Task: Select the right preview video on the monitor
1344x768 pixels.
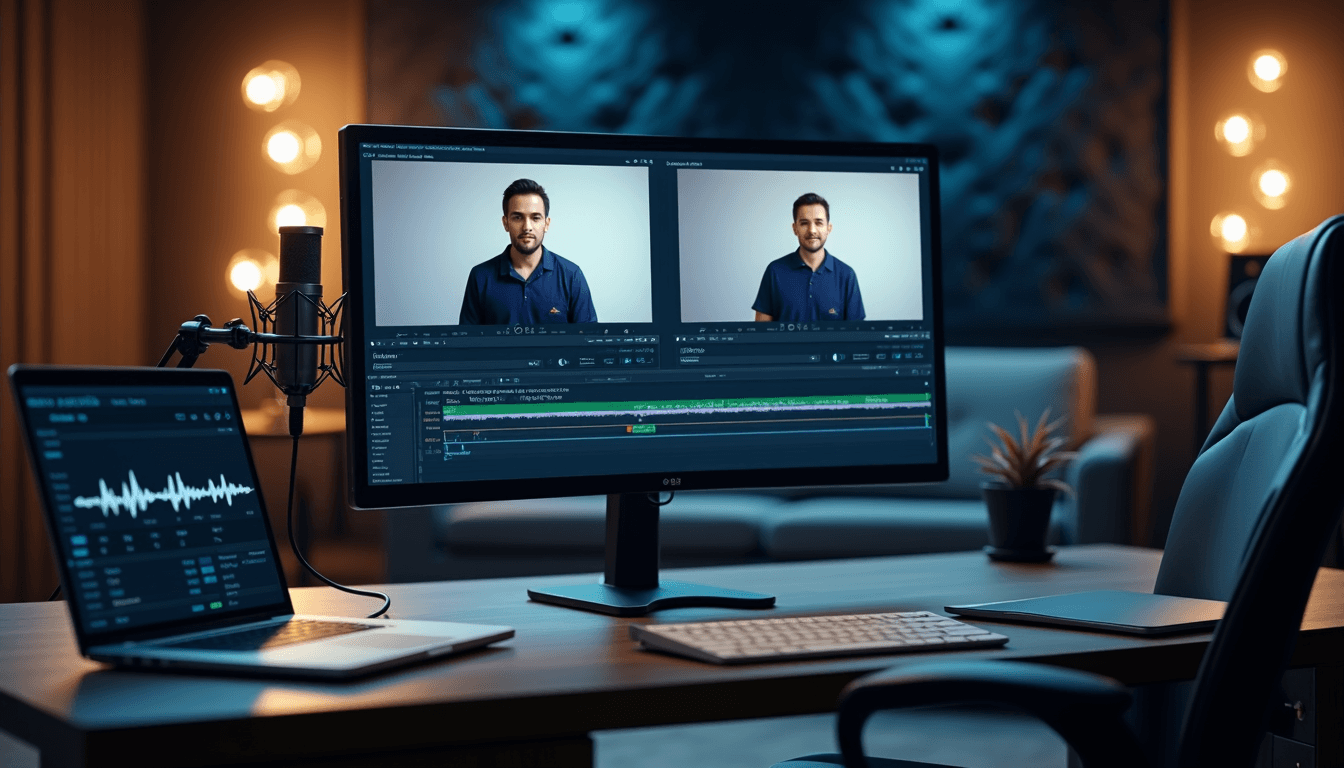Action: click(800, 244)
